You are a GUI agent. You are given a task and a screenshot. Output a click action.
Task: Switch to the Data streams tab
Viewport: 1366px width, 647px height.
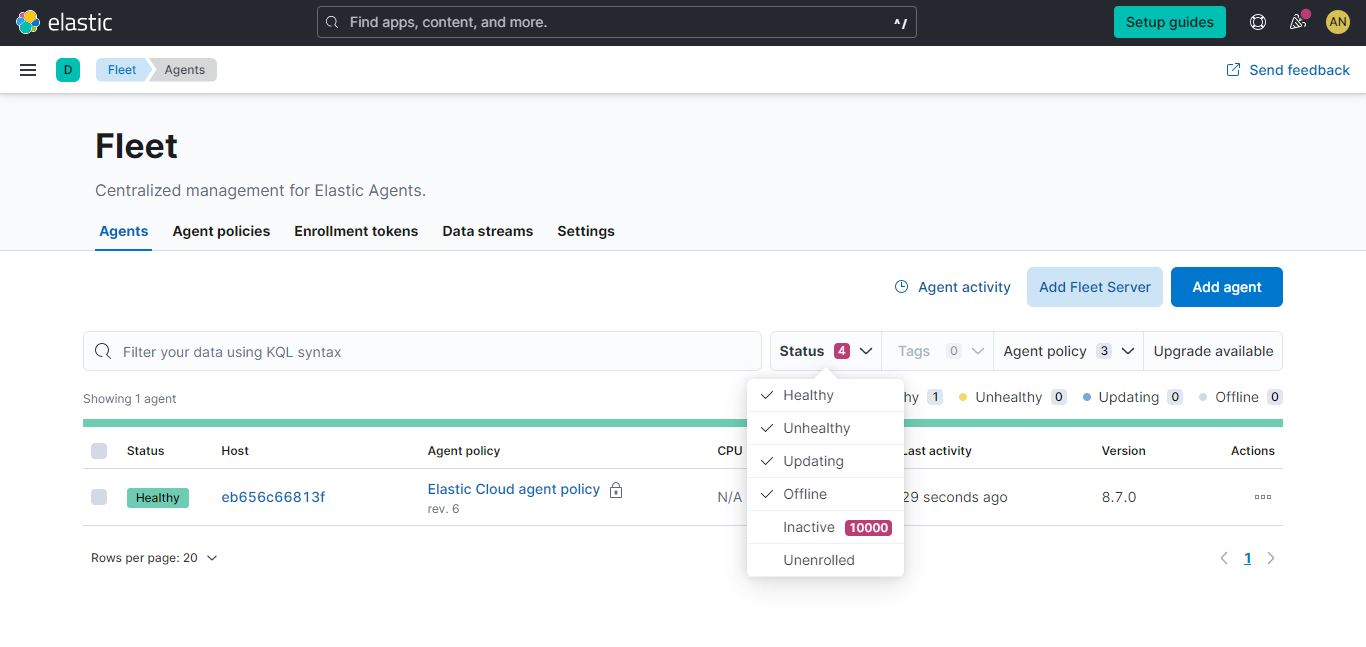click(487, 231)
